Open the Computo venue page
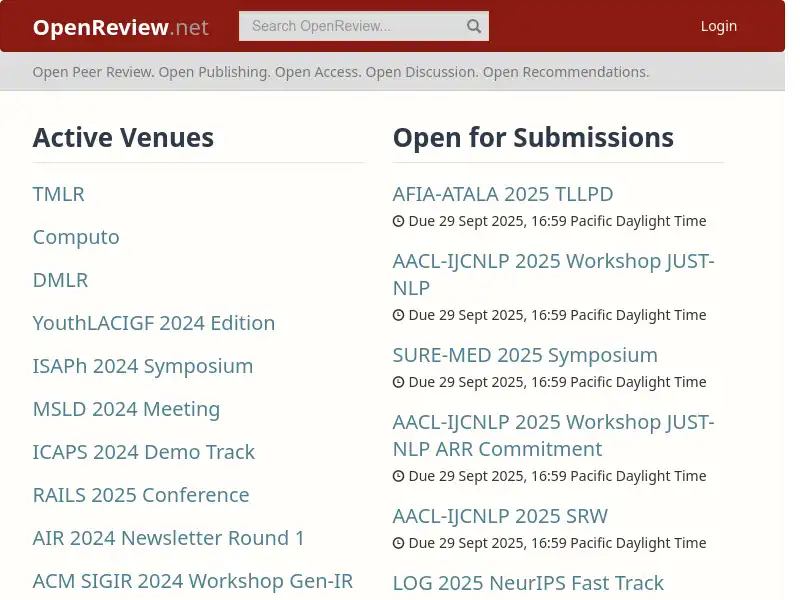800x600 pixels. [x=76, y=237]
